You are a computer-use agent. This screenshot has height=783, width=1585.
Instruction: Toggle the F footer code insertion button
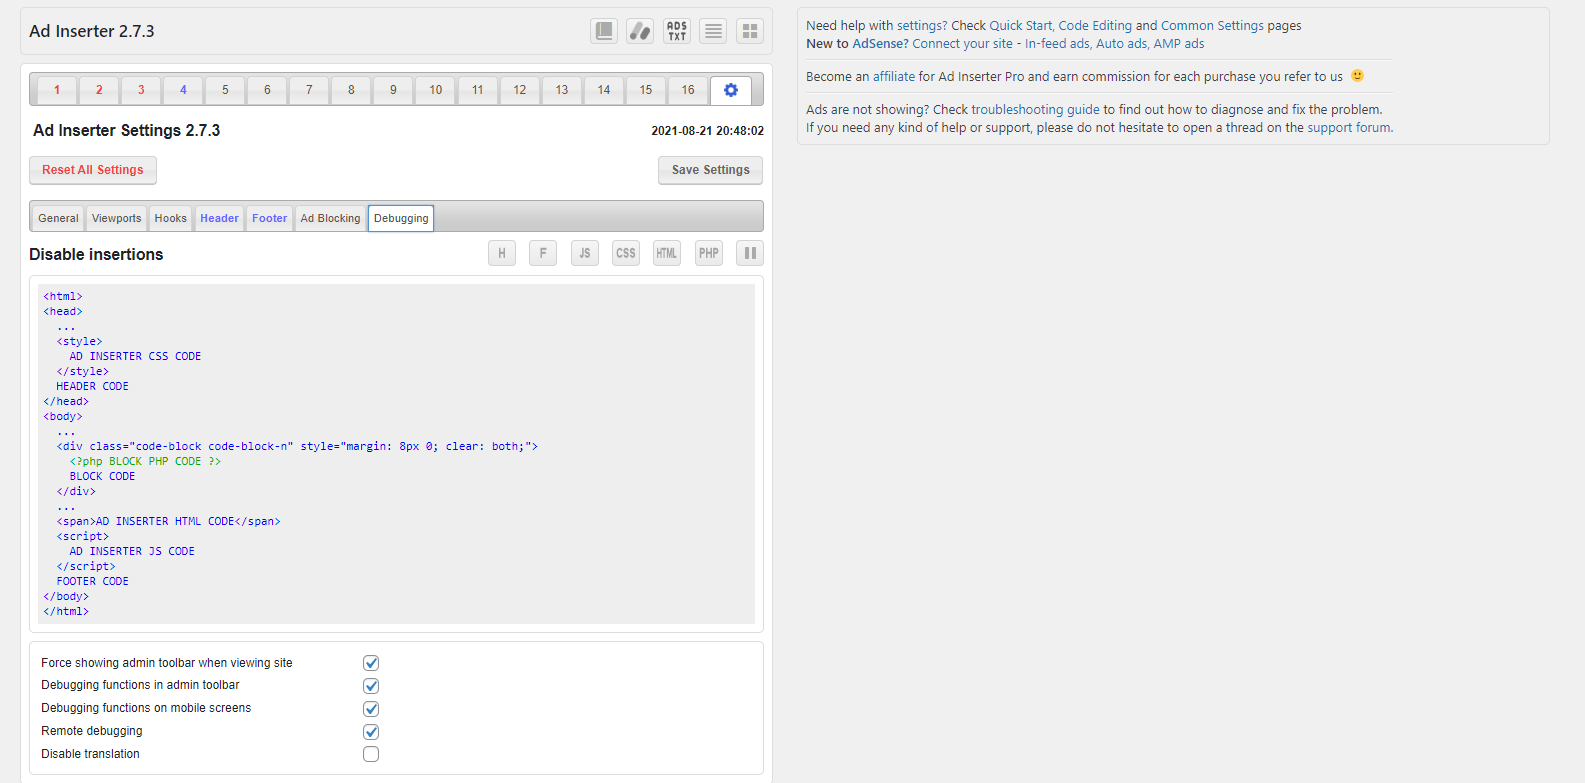[x=543, y=253]
